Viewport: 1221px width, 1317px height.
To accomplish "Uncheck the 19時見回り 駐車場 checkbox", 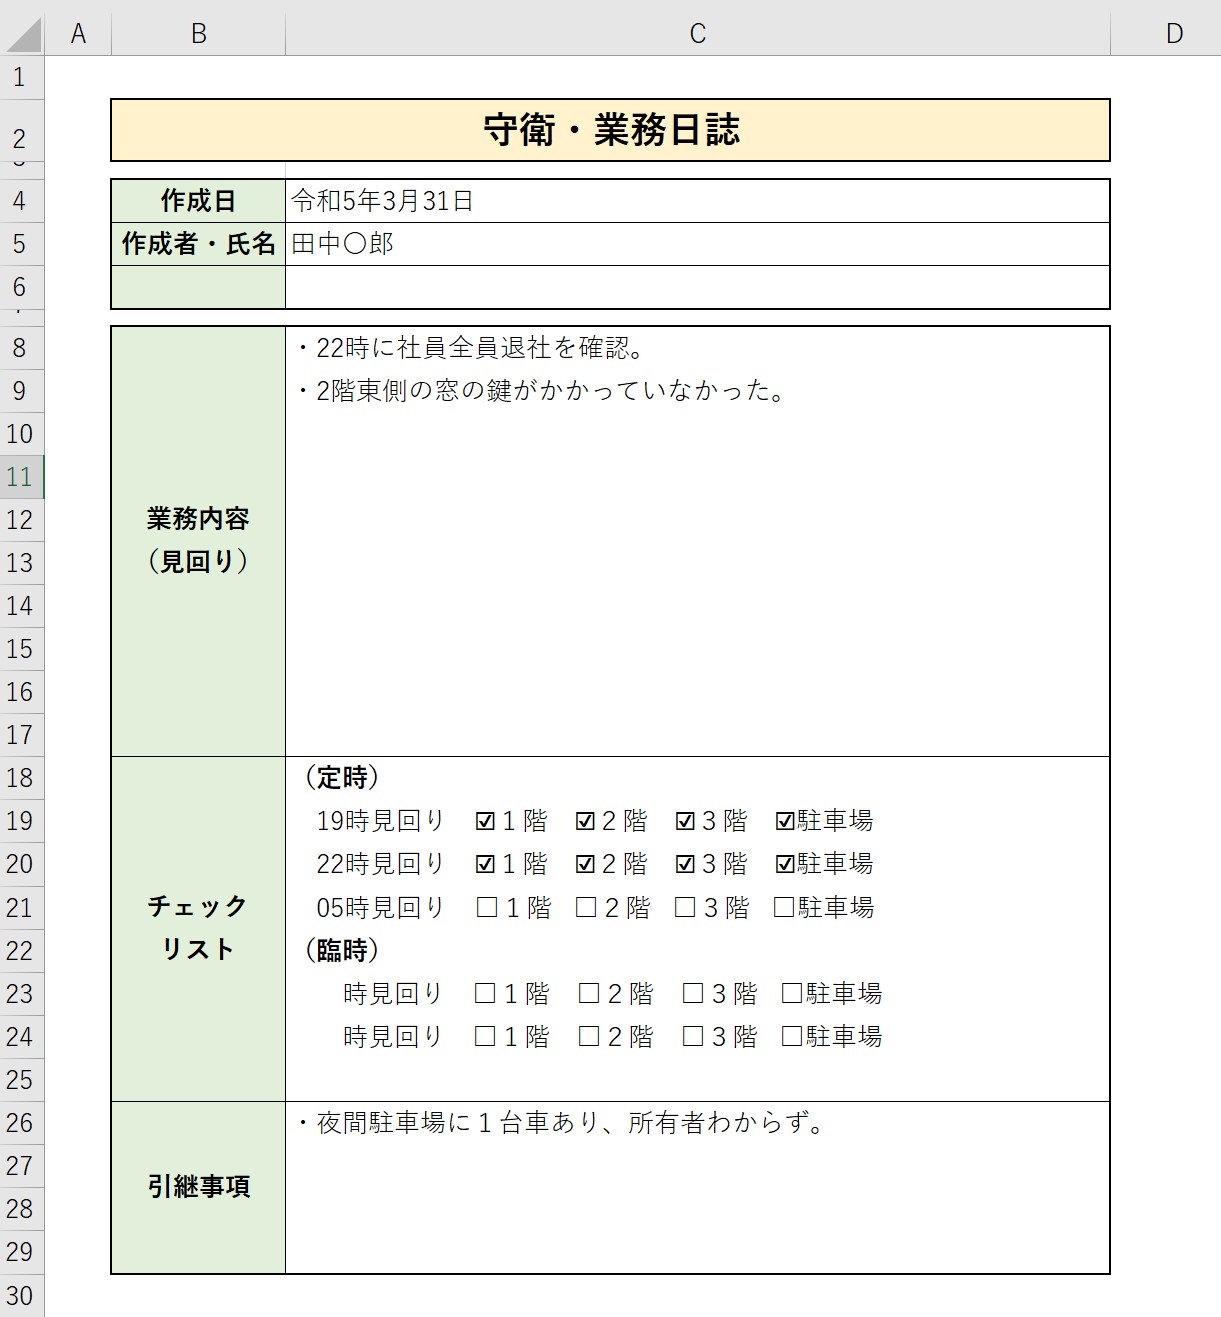I will click(785, 821).
